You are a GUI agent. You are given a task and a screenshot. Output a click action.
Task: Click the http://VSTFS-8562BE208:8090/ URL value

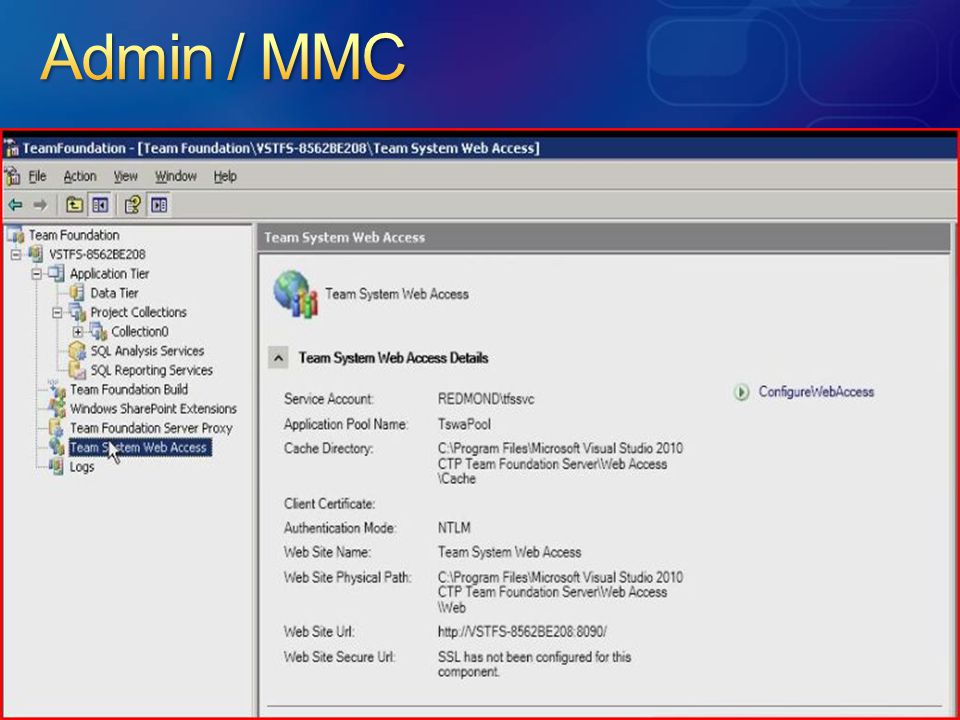[522, 632]
